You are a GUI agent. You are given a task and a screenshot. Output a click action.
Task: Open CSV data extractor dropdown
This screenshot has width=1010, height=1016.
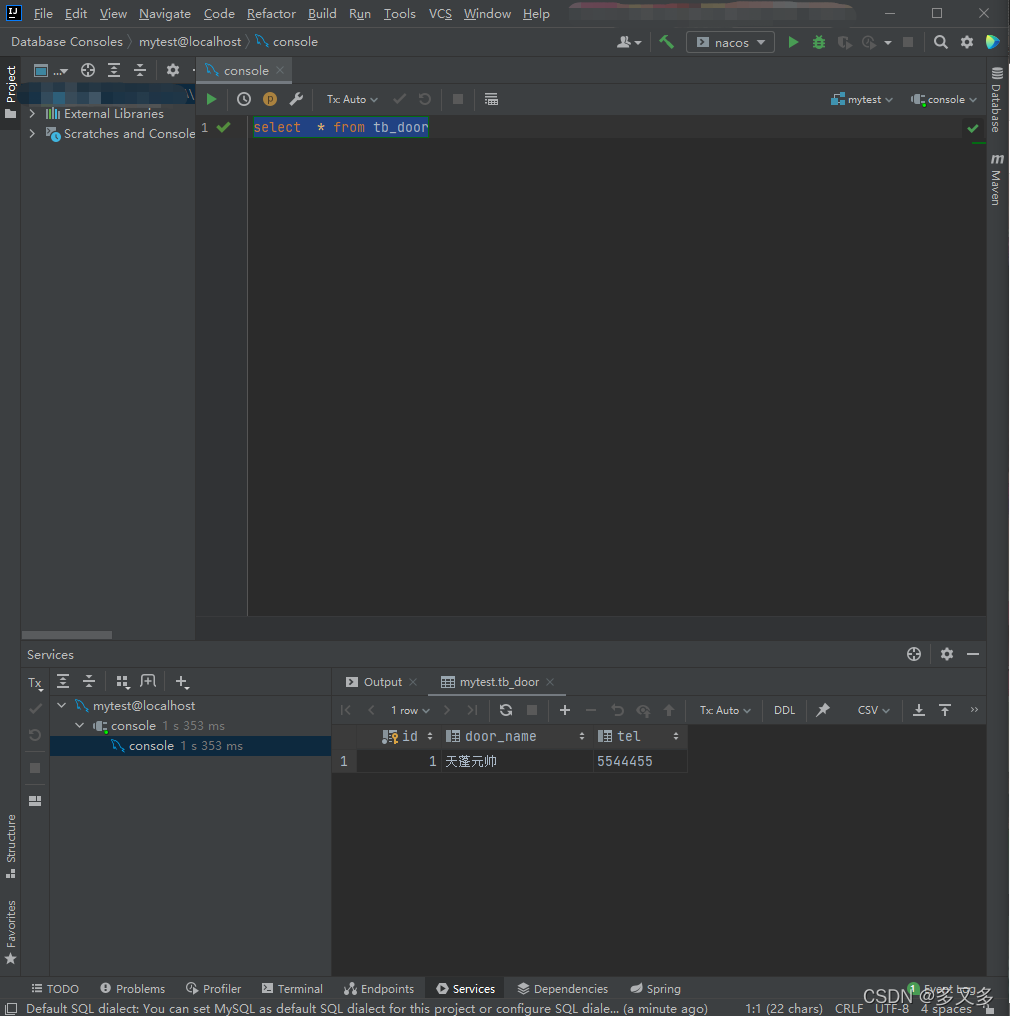point(873,710)
